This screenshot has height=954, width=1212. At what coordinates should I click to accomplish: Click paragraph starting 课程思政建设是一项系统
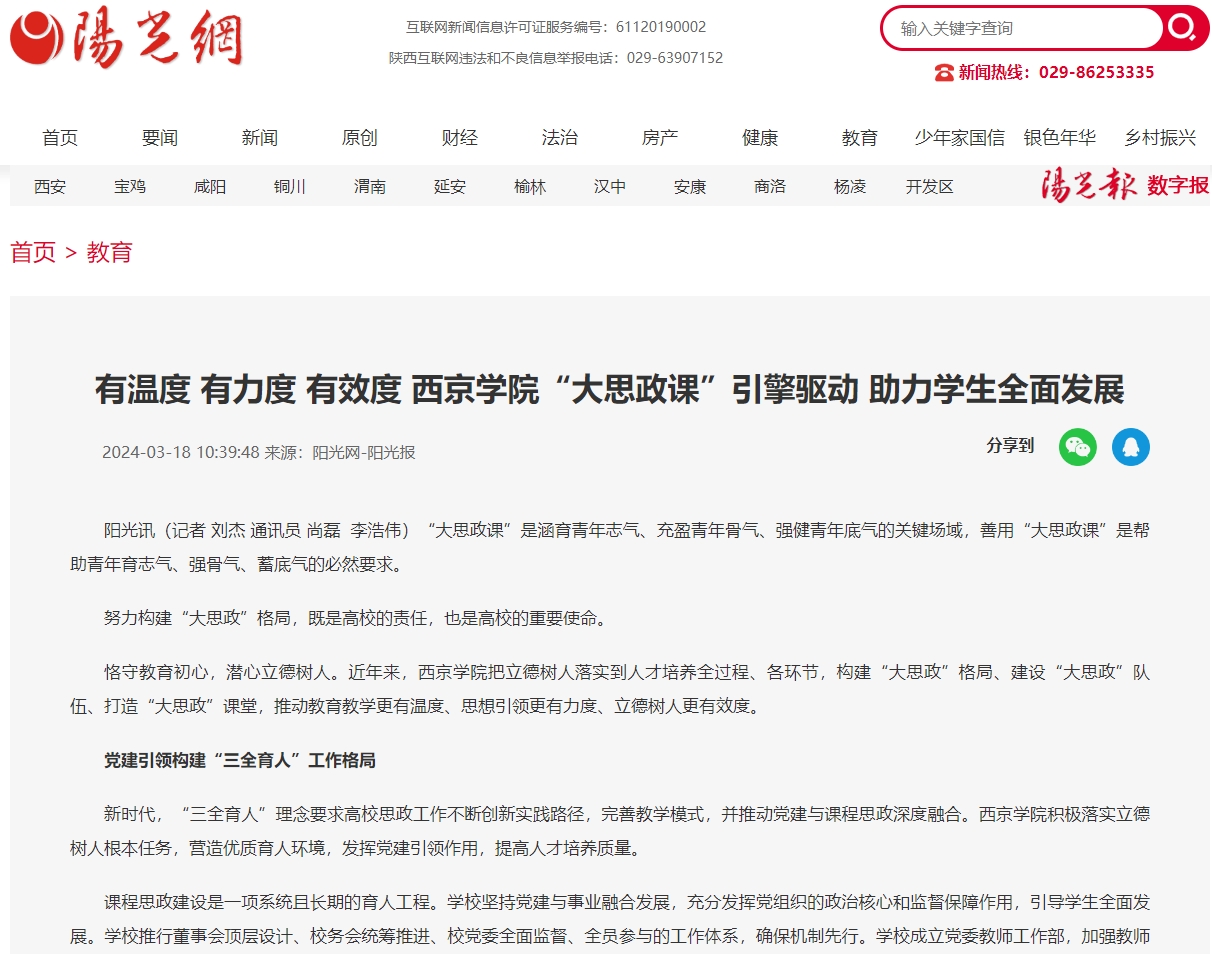[x=610, y=920]
